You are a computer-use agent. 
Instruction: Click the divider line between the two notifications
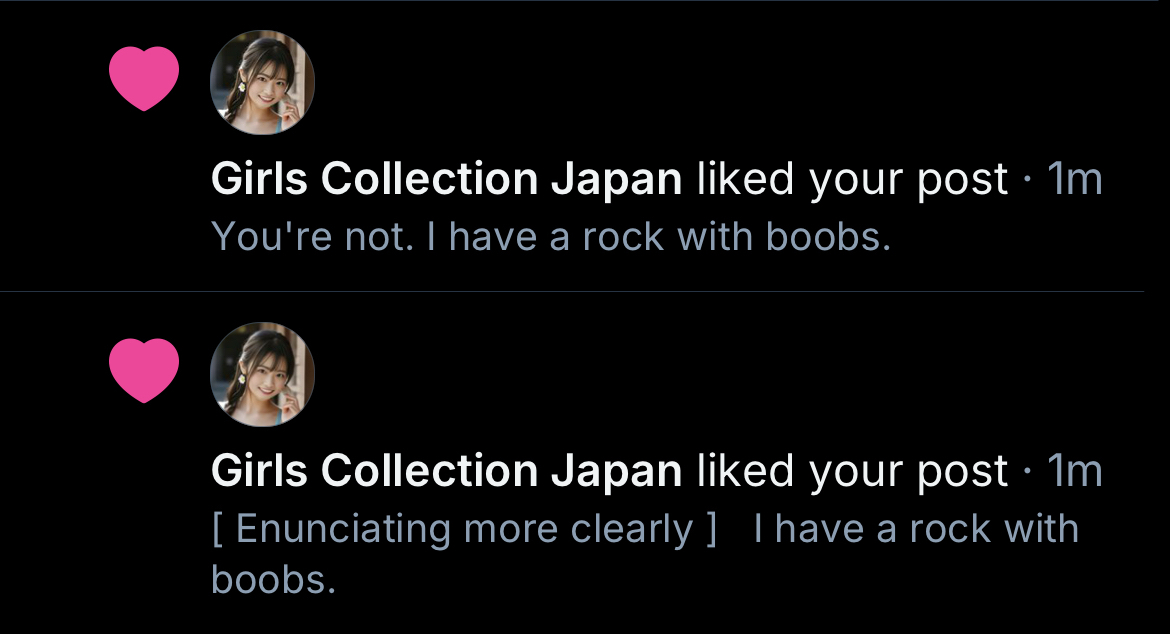click(x=585, y=291)
